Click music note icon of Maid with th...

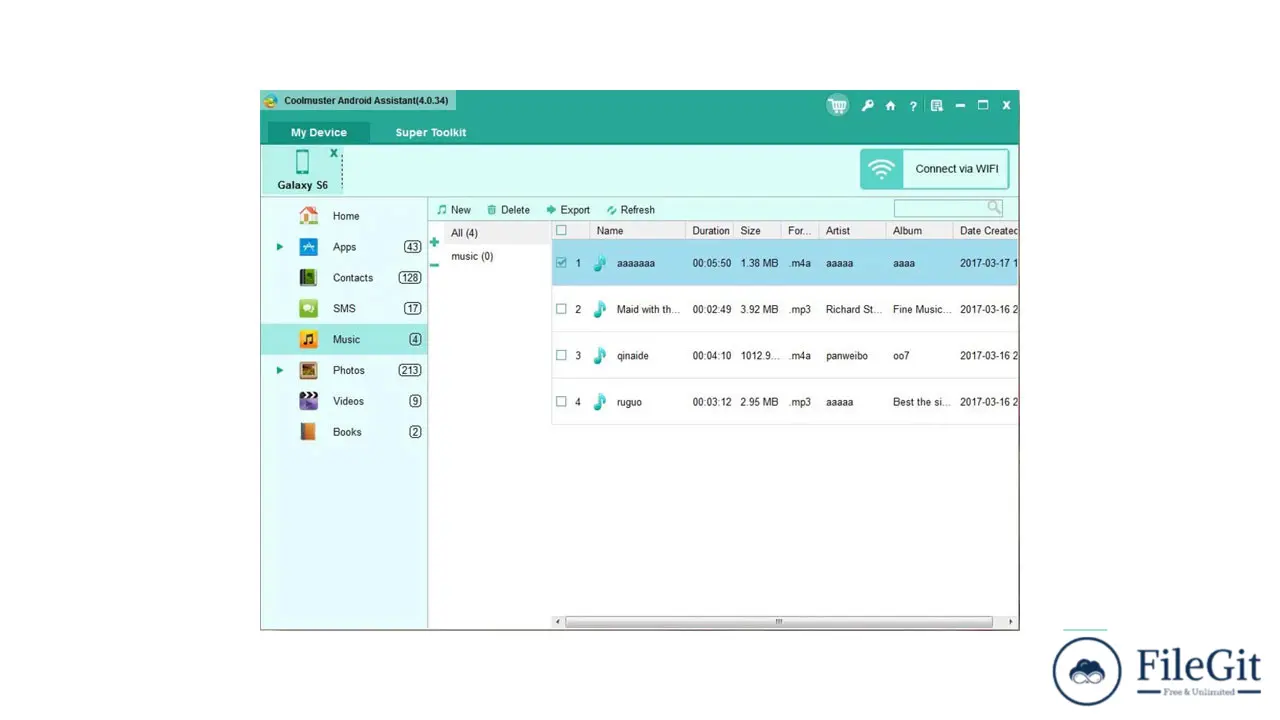pos(599,309)
